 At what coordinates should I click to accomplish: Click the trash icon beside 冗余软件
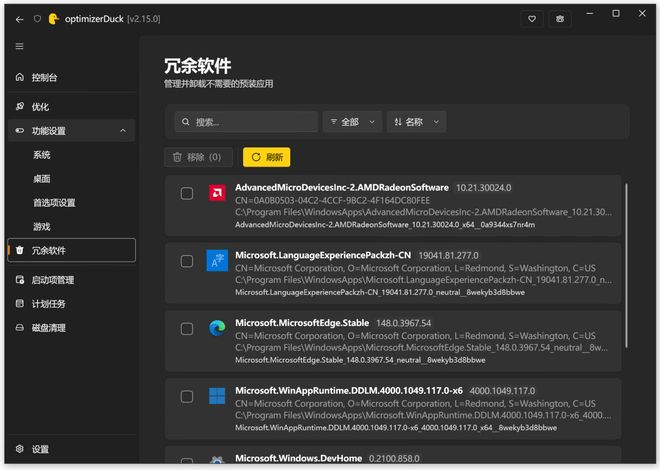pyautogui.click(x=19, y=250)
